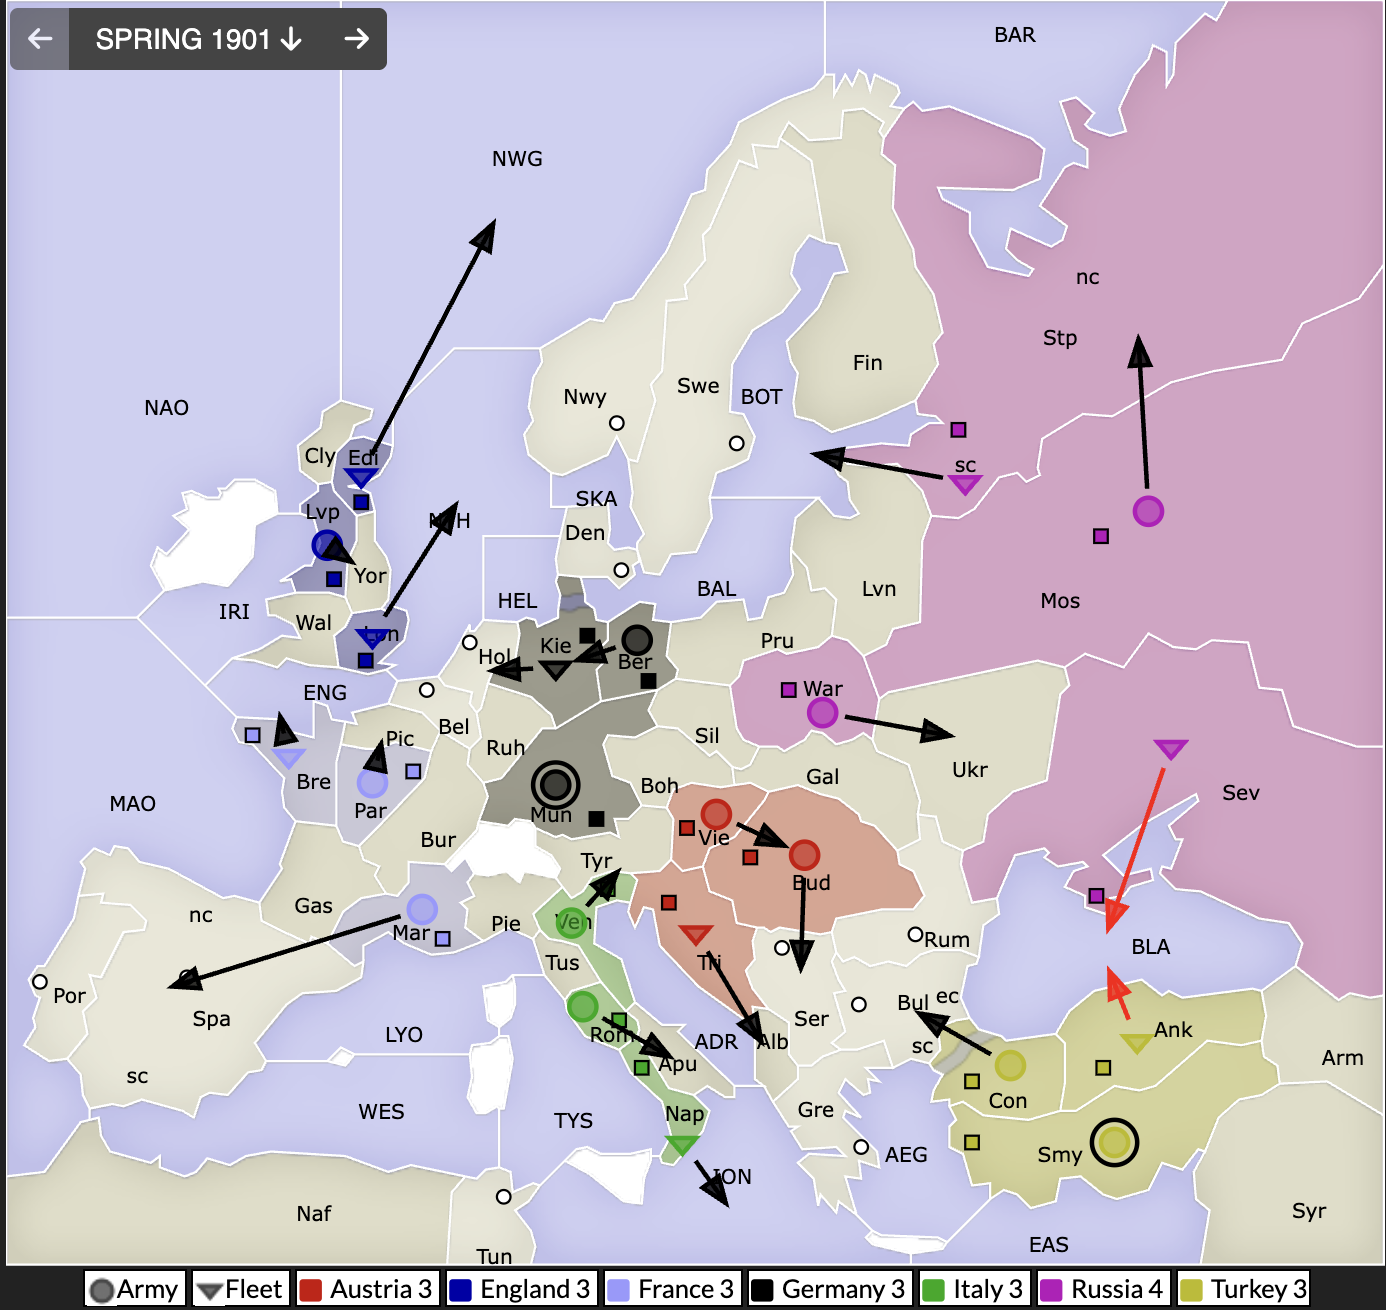Go to the previous turn with left arrow

[x=40, y=39]
